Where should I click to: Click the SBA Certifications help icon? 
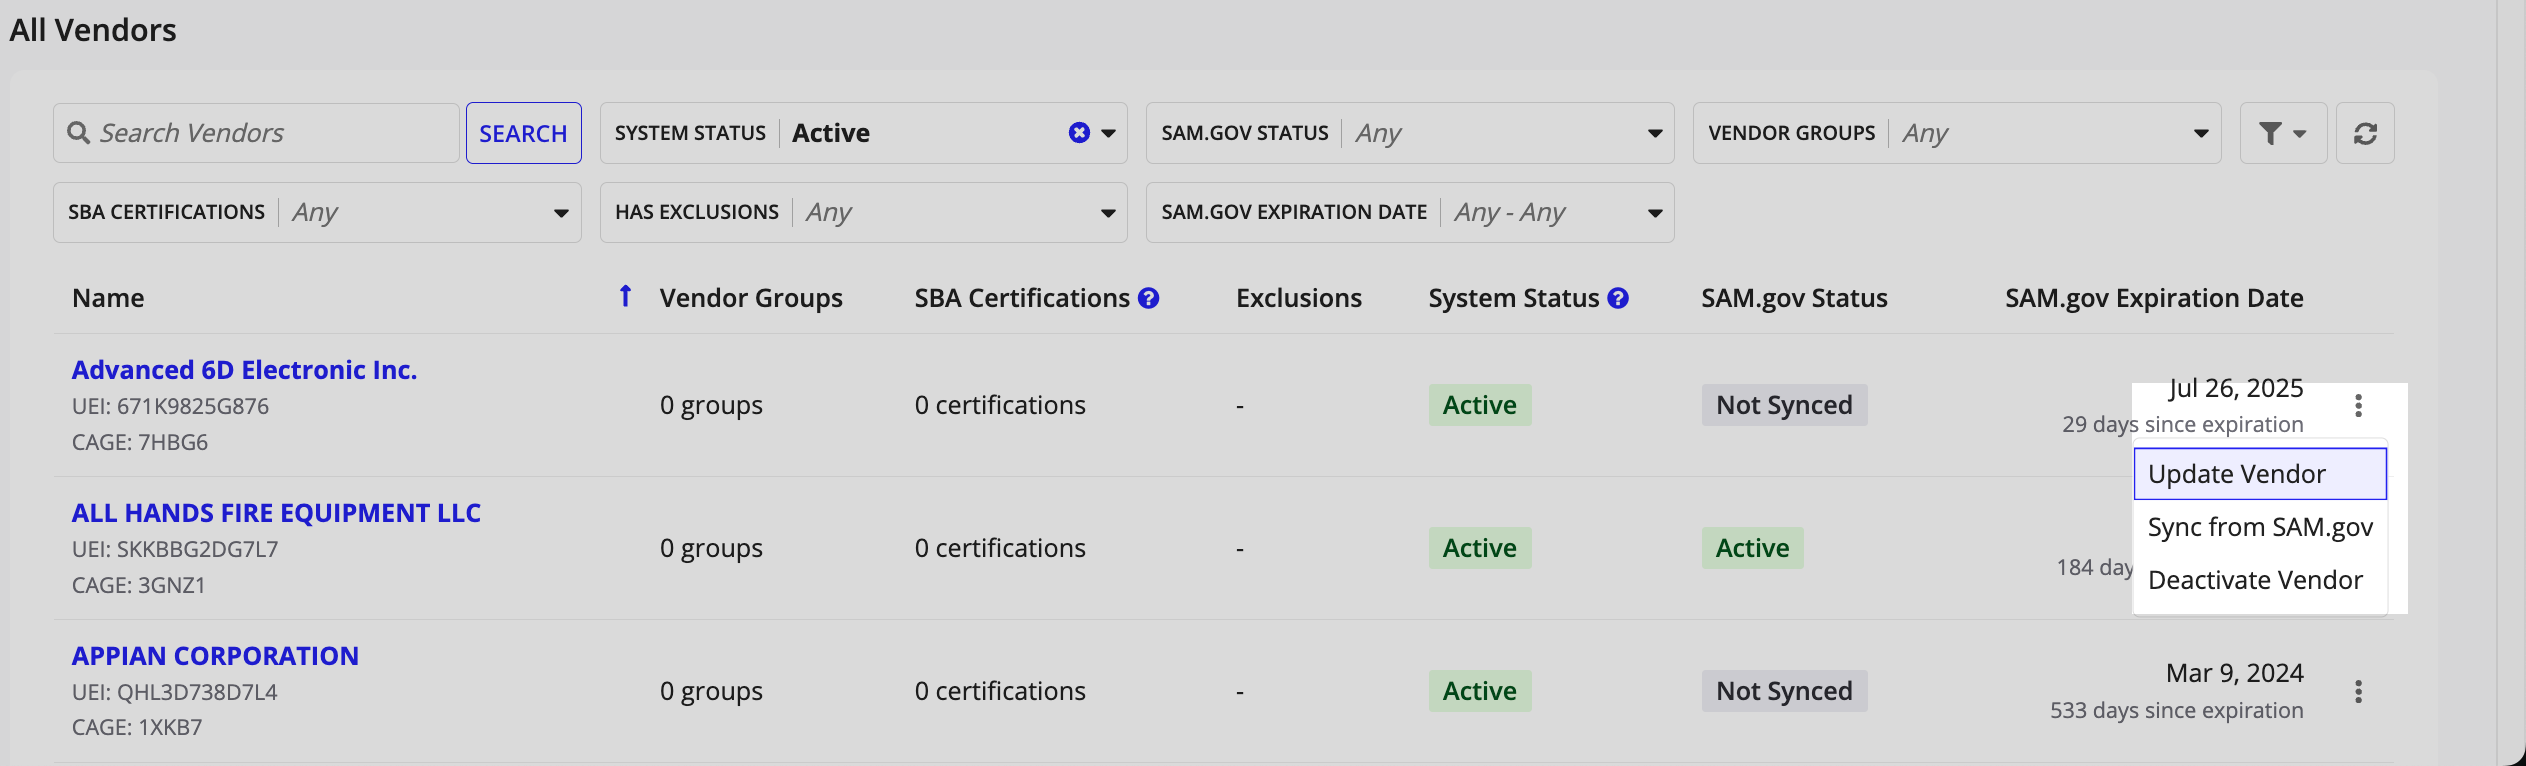pyautogui.click(x=1149, y=298)
